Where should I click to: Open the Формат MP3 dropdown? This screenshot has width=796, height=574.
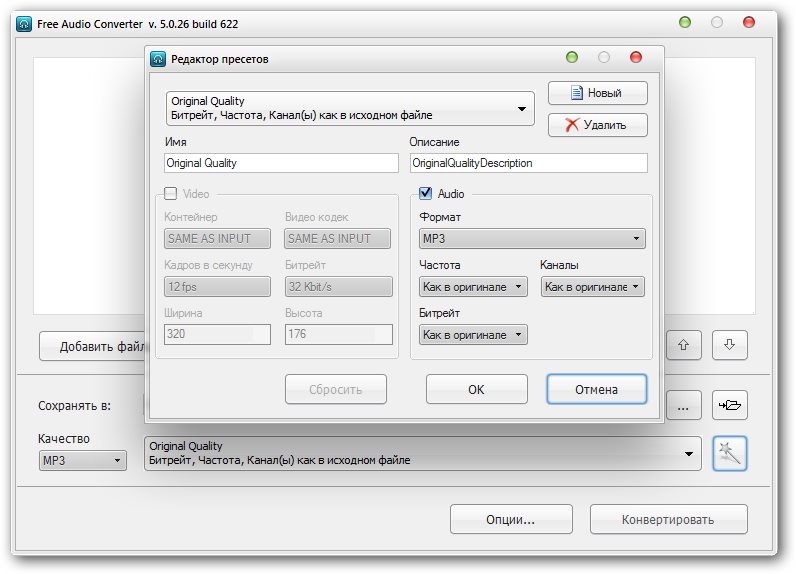[x=532, y=239]
